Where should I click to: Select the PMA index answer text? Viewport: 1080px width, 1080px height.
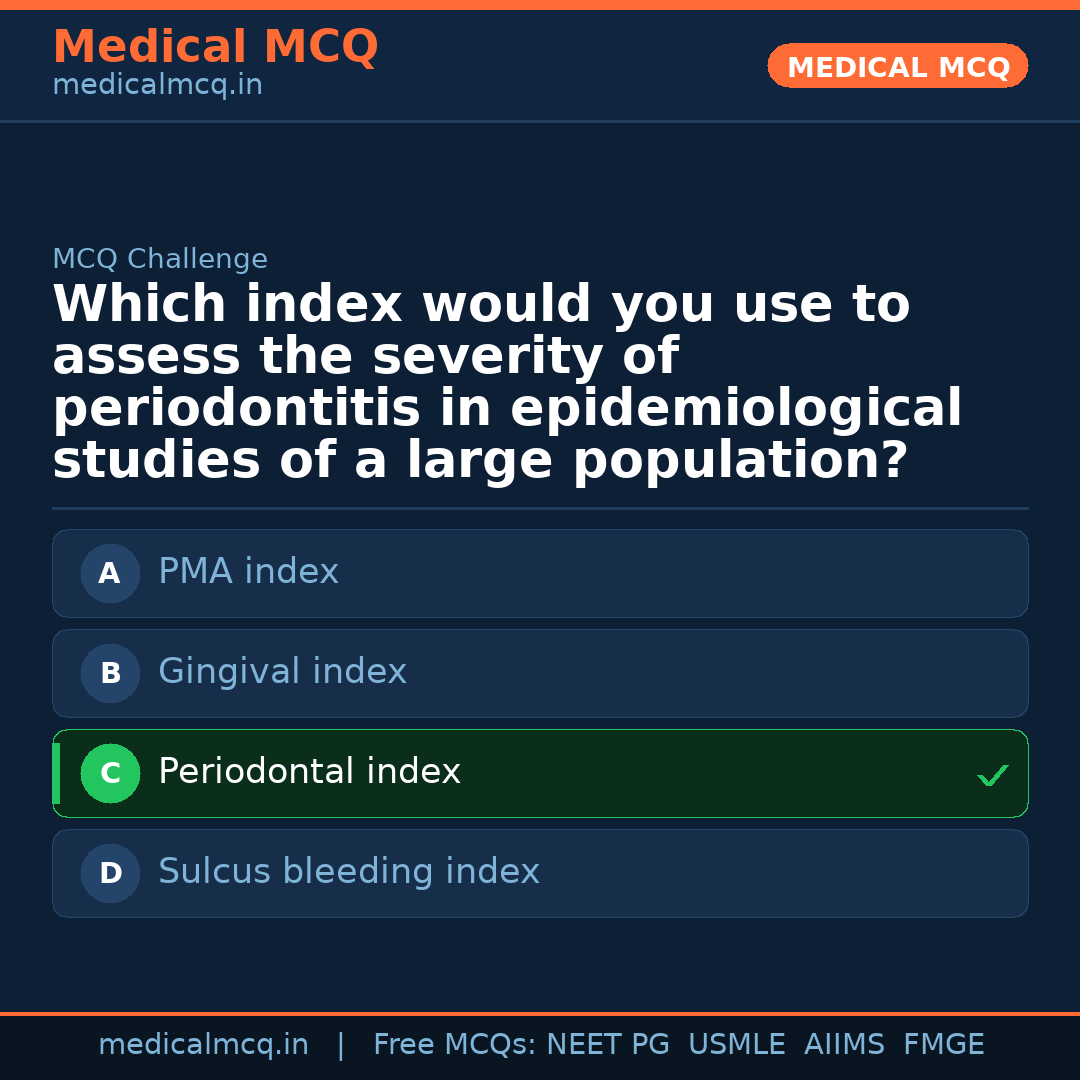[248, 572]
